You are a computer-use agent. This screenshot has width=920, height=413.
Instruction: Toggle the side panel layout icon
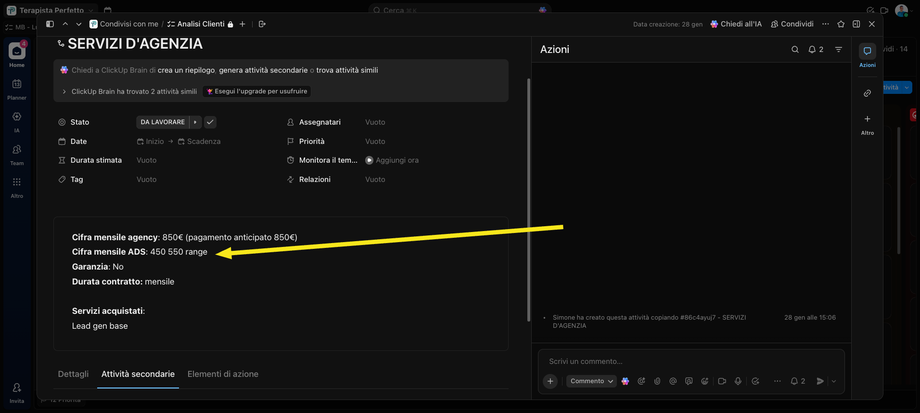tap(856, 24)
